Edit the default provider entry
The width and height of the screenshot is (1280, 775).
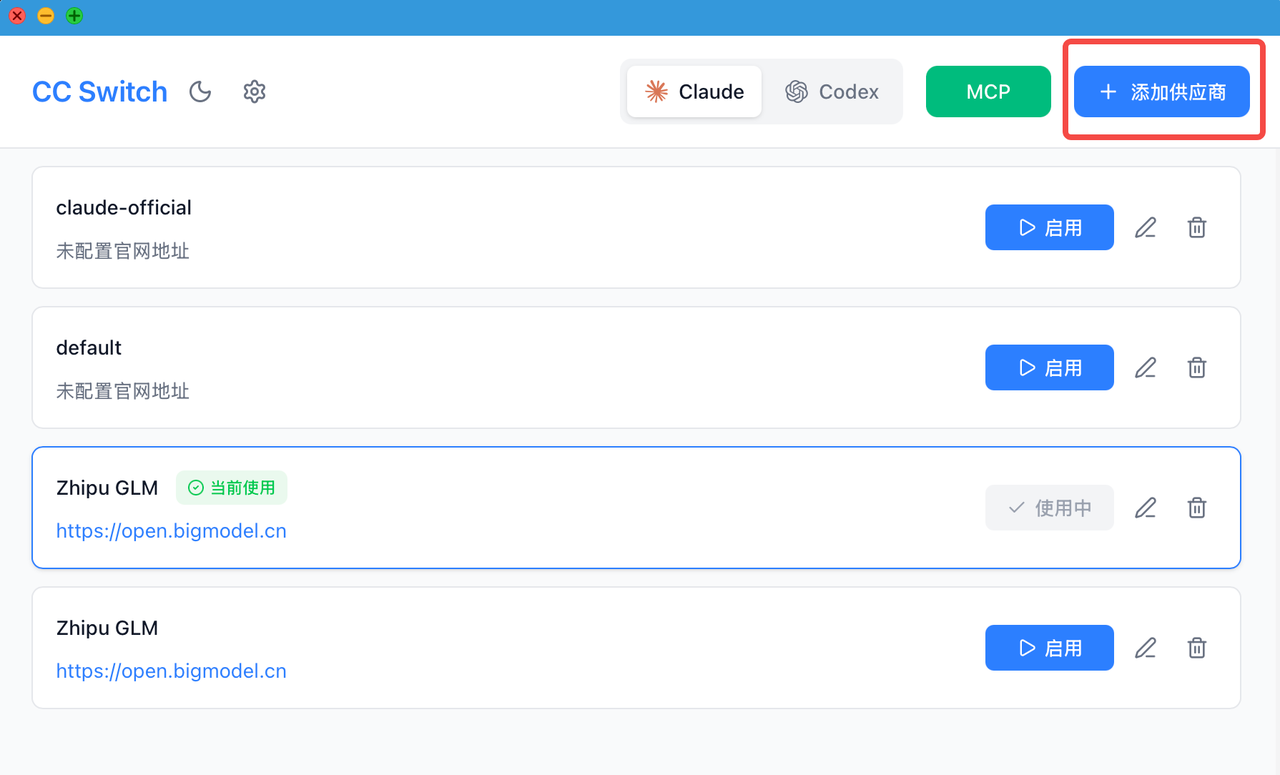(x=1145, y=368)
